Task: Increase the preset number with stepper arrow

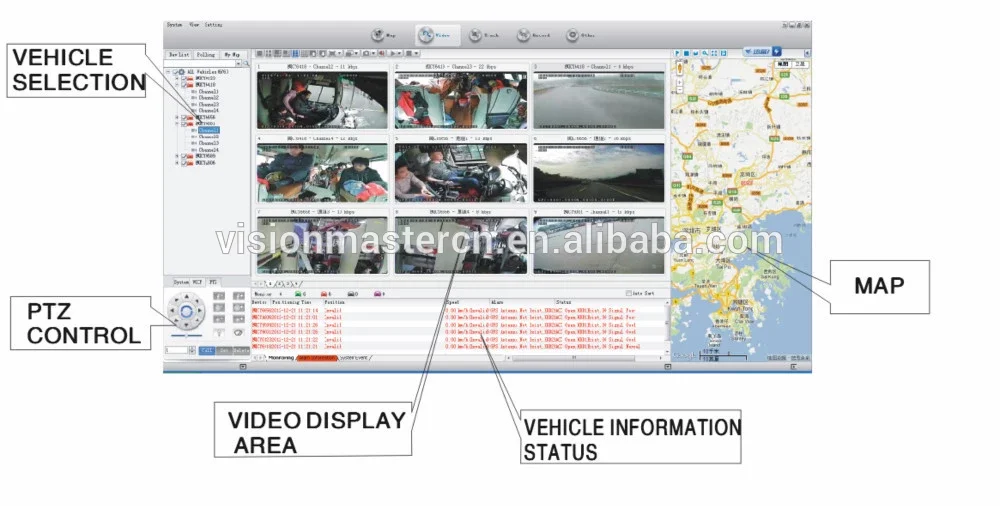Action: pos(193,348)
